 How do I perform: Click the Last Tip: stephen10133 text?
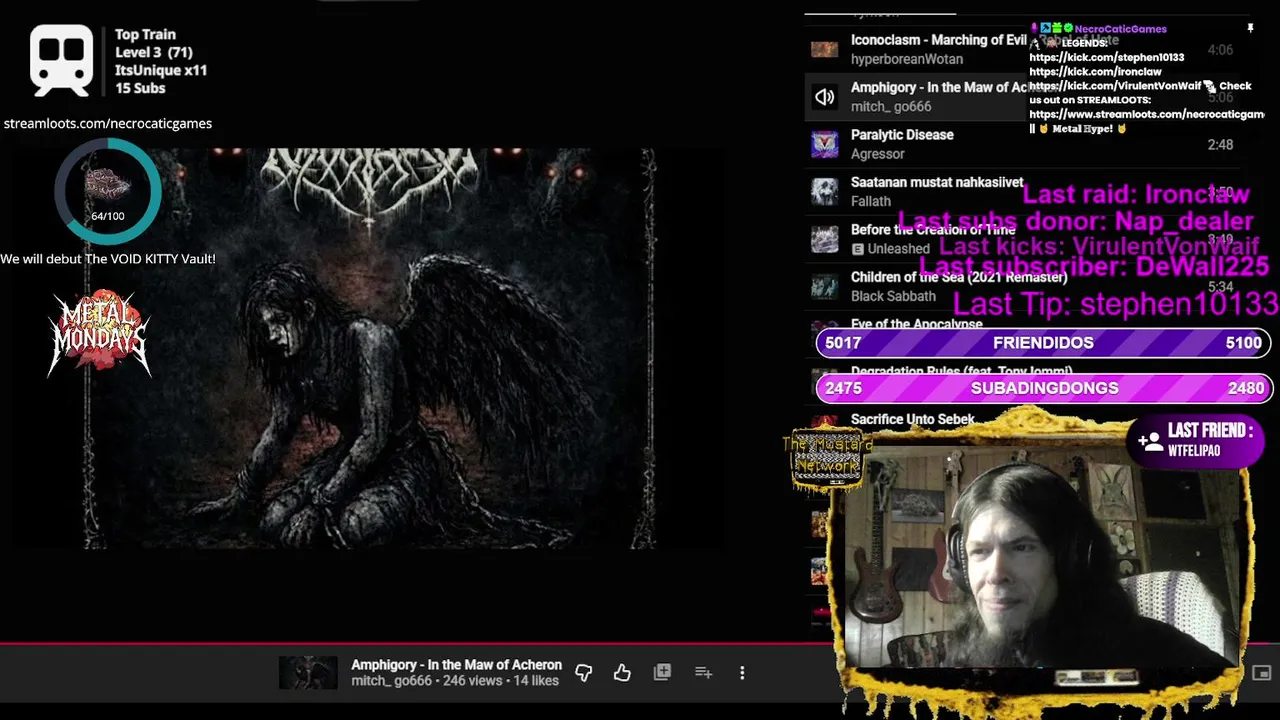point(1116,303)
